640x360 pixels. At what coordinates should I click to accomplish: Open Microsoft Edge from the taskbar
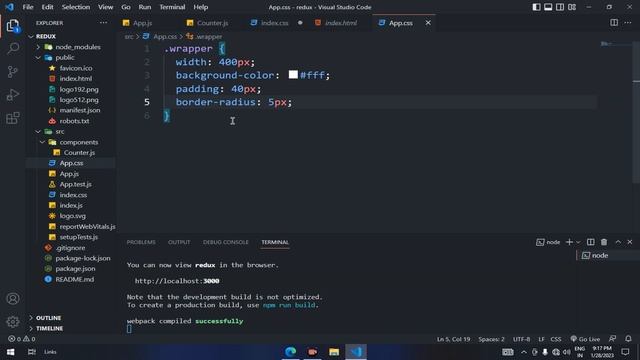click(291, 352)
